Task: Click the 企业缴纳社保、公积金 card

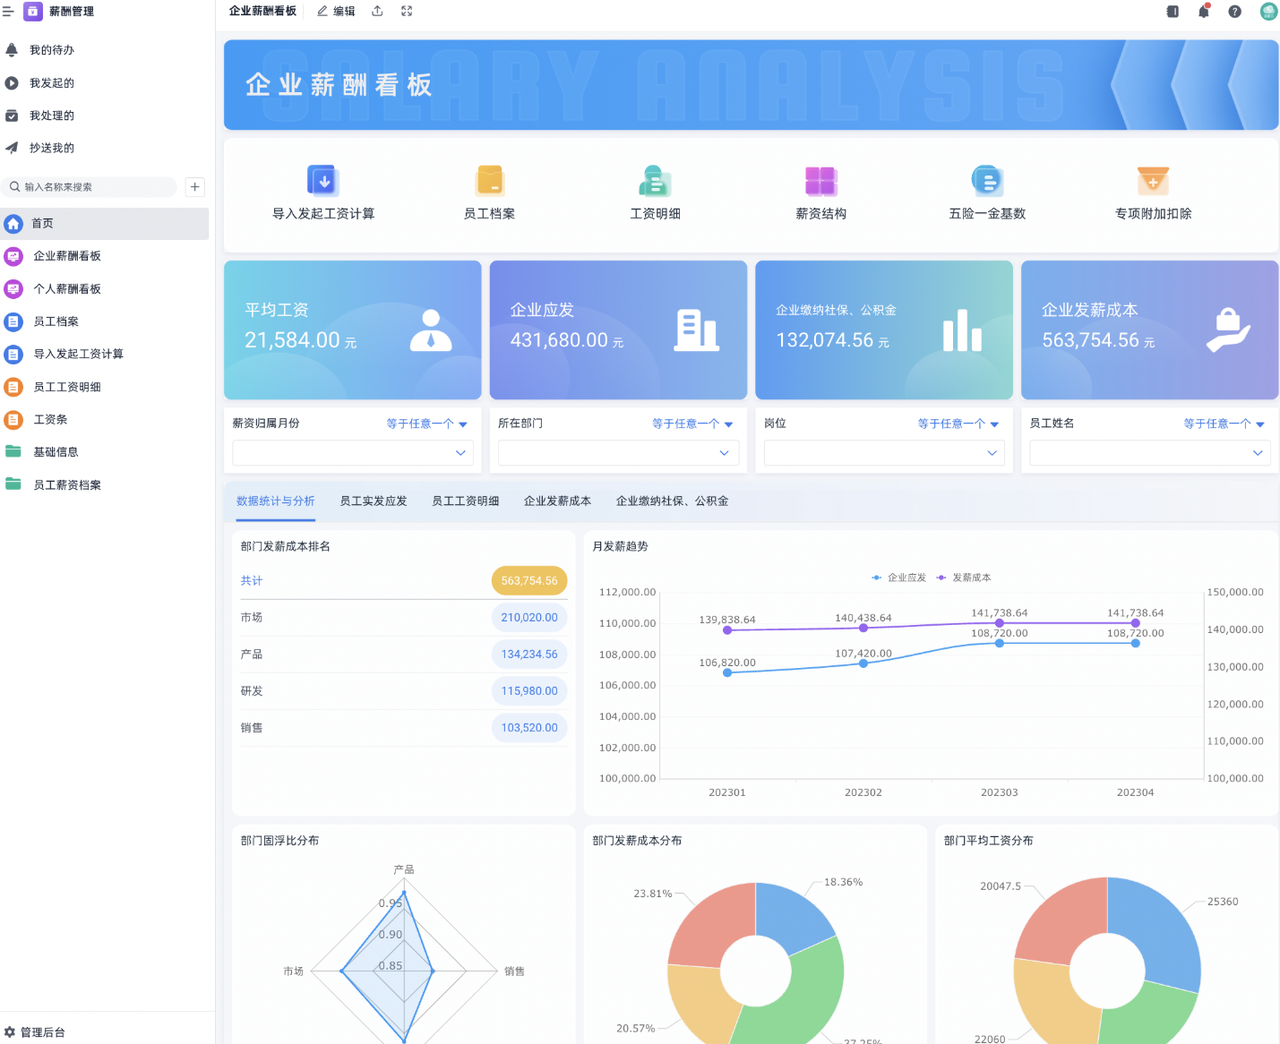Action: coord(884,330)
